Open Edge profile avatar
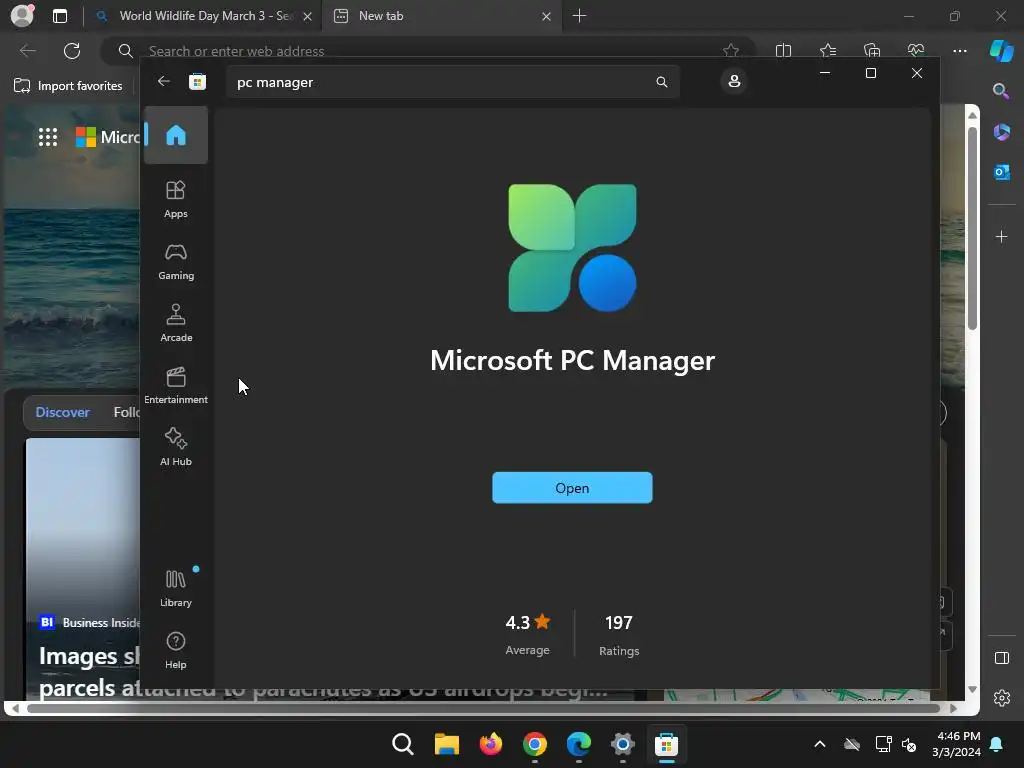The width and height of the screenshot is (1024, 768). 22,15
